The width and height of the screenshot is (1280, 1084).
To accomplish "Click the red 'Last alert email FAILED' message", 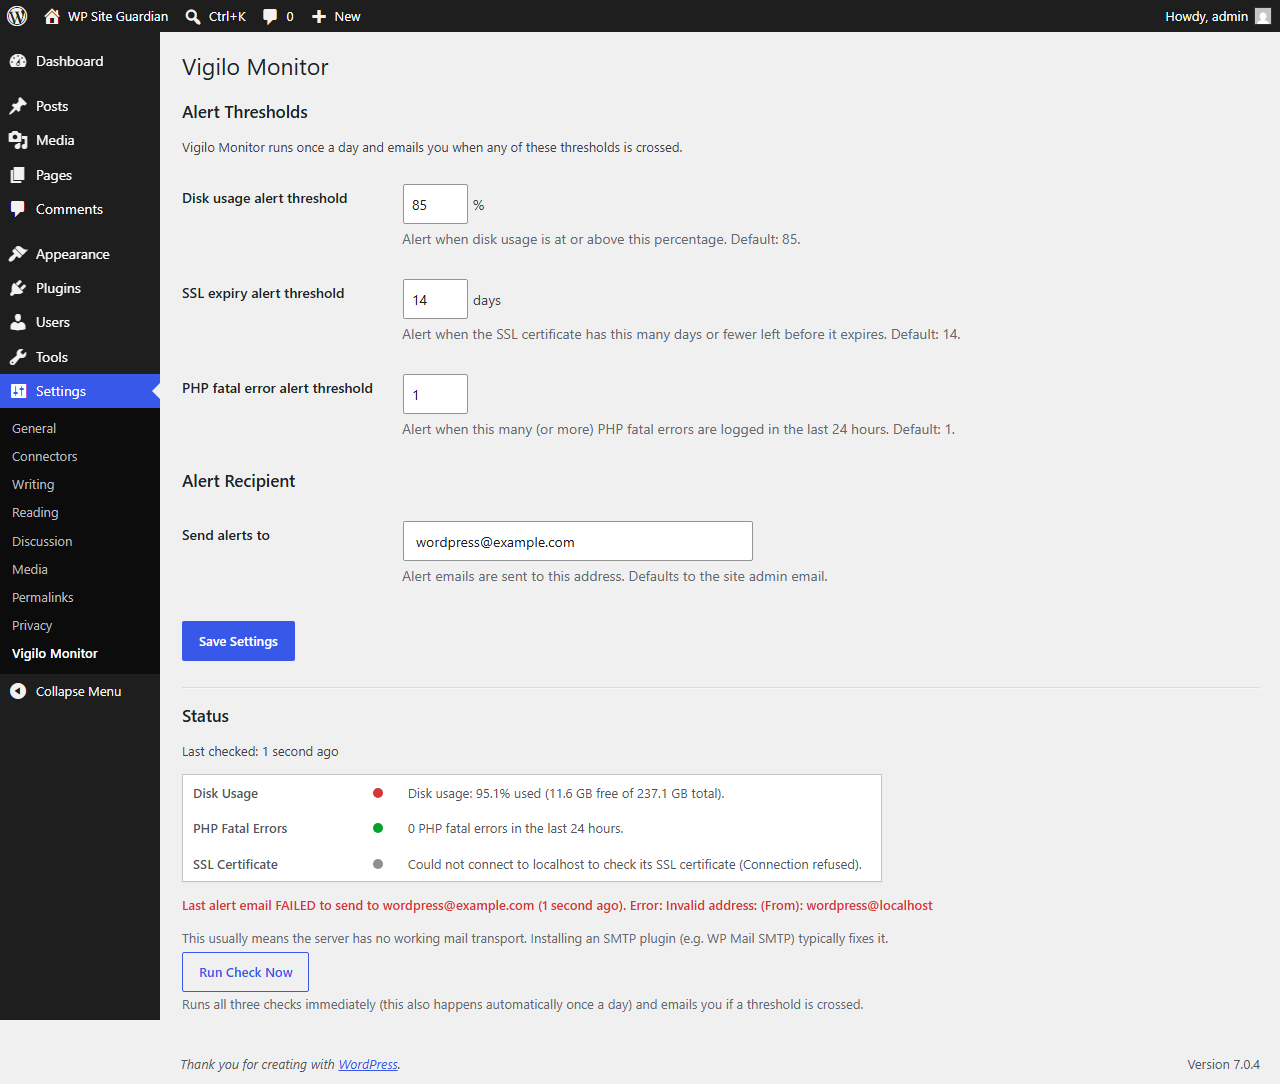I will (x=557, y=905).
